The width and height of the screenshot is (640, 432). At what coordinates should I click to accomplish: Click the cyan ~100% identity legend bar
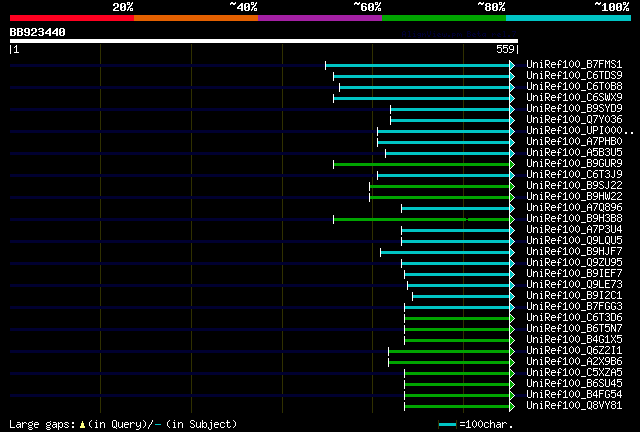click(569, 18)
